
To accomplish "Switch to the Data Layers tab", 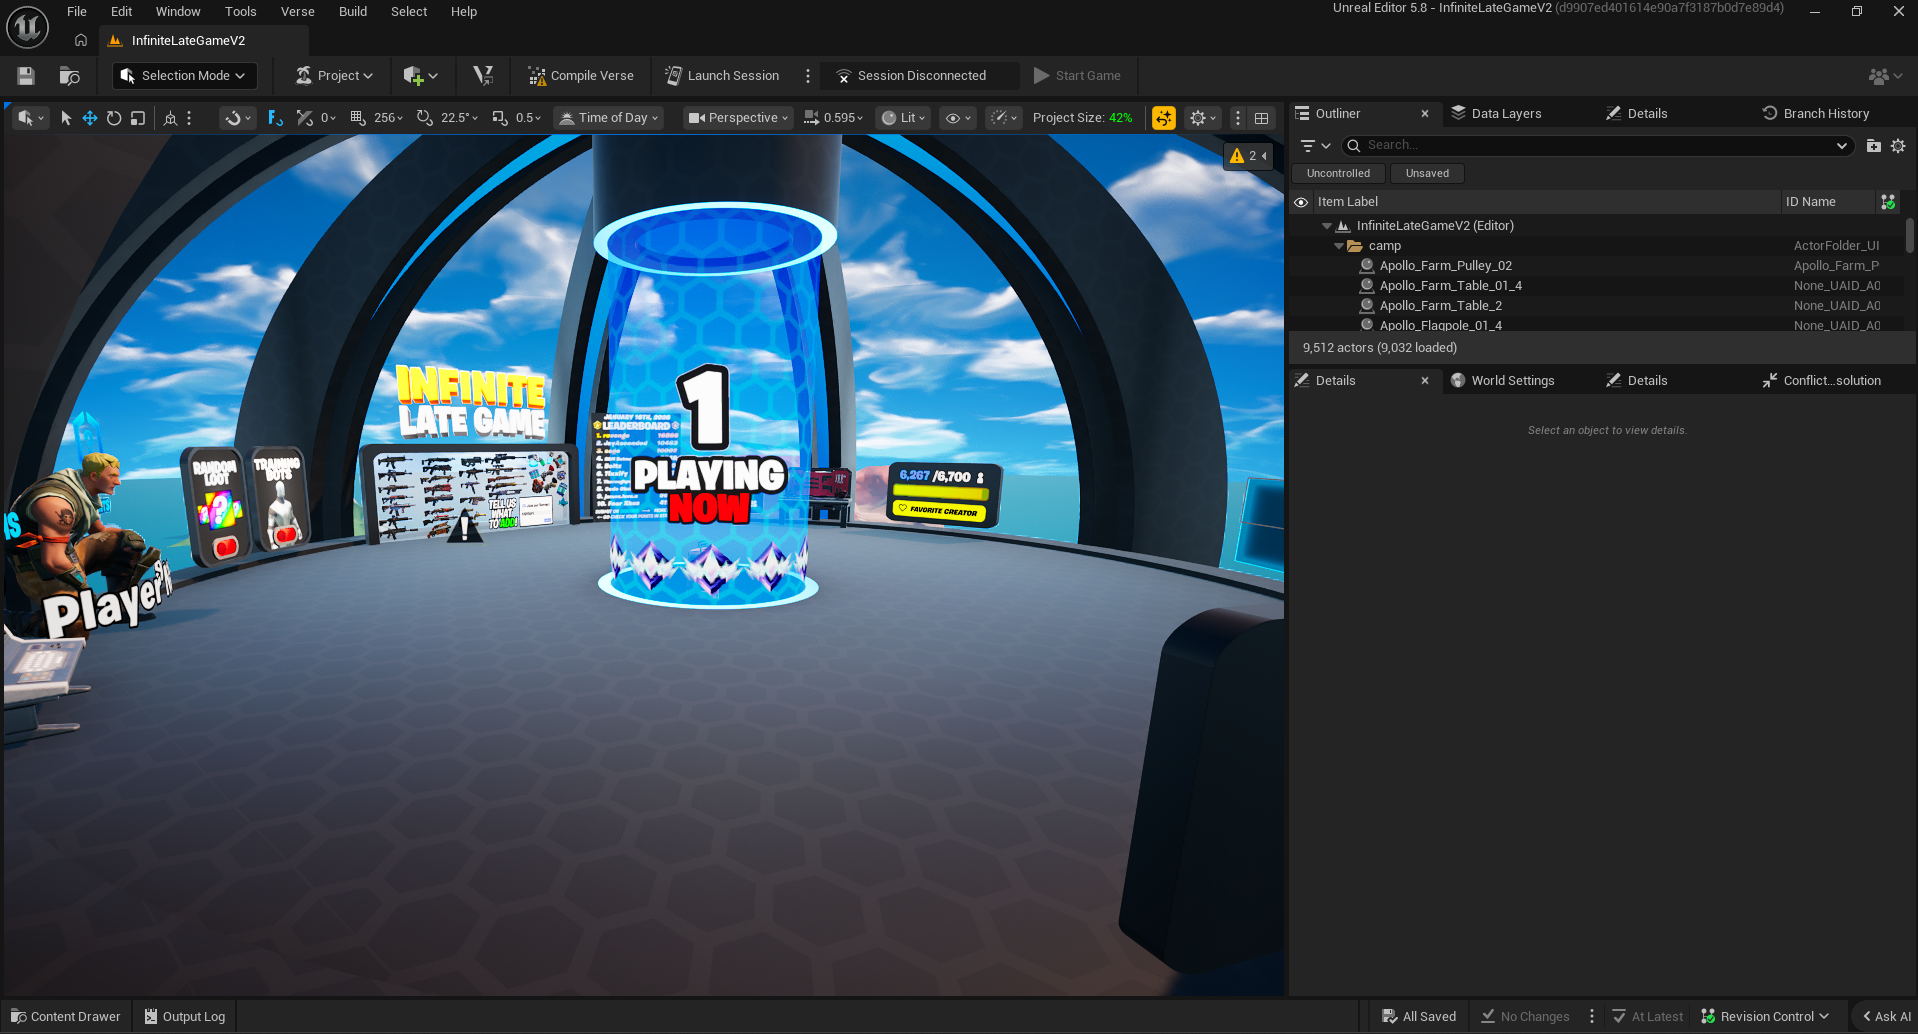I will 1496,114.
